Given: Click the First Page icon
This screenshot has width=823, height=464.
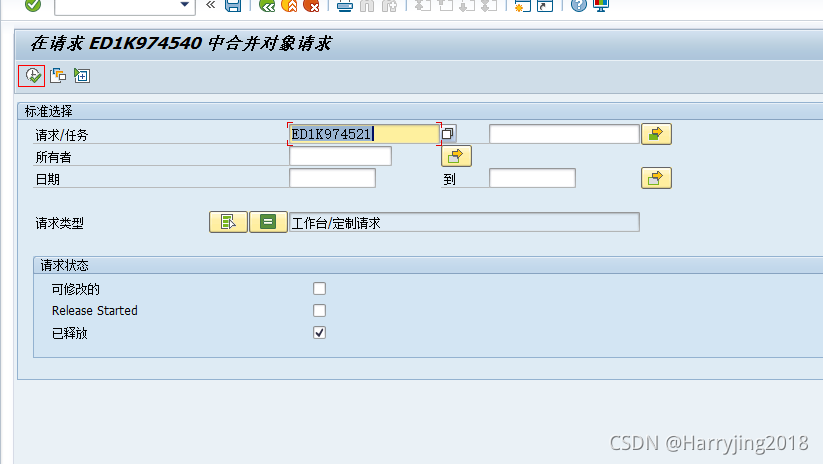Looking at the screenshot, I should (423, 5).
